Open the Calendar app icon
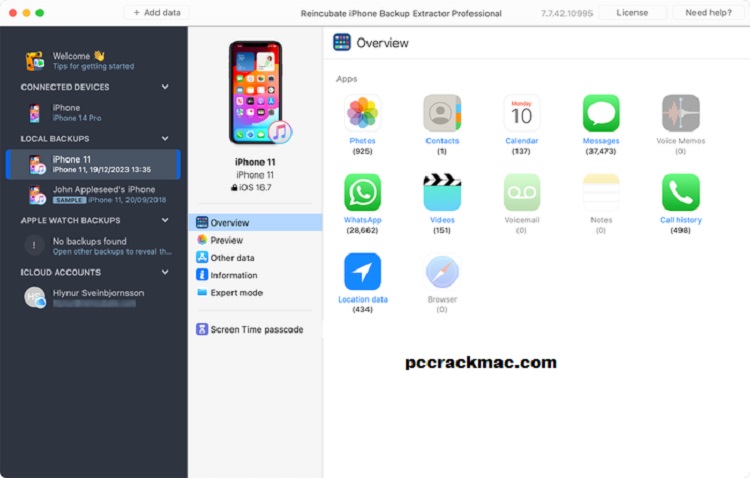This screenshot has height=478, width=750. (521, 113)
